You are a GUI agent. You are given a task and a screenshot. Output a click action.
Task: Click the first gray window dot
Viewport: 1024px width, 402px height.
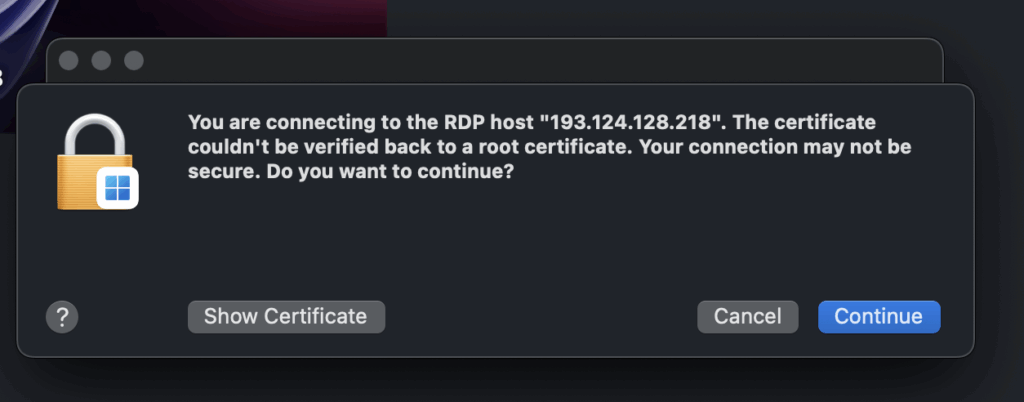coord(69,61)
